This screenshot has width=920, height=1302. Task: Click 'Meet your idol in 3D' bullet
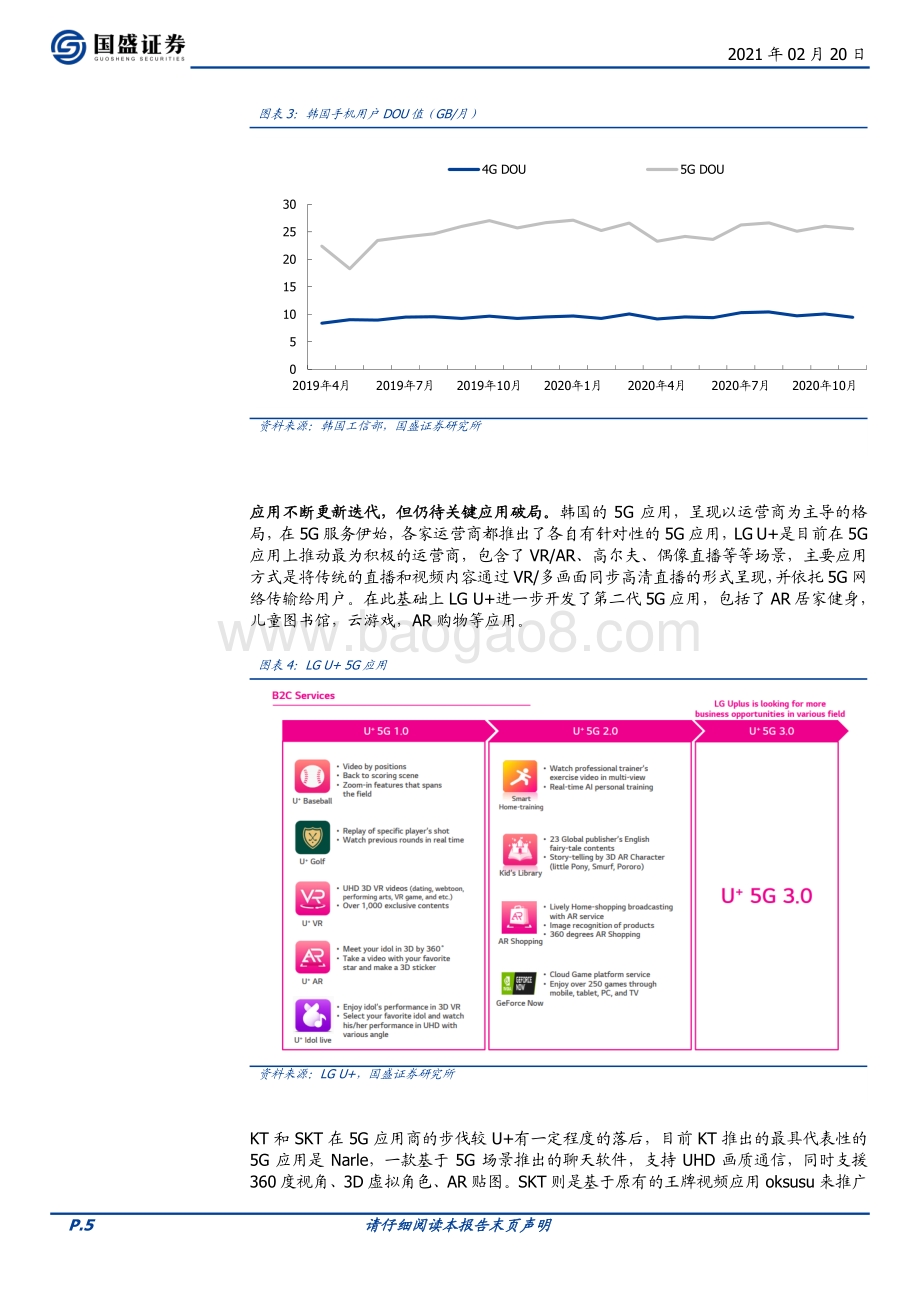[390, 948]
